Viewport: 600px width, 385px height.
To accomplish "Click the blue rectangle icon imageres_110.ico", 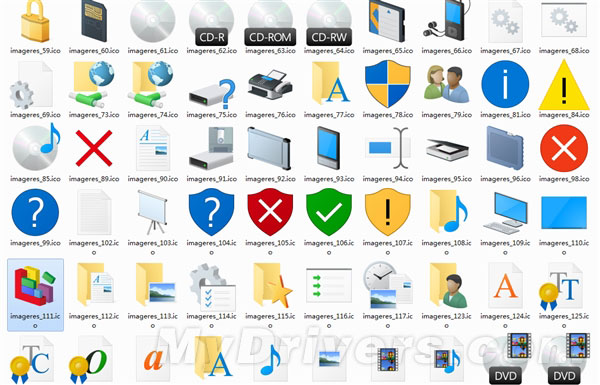I will click(564, 213).
